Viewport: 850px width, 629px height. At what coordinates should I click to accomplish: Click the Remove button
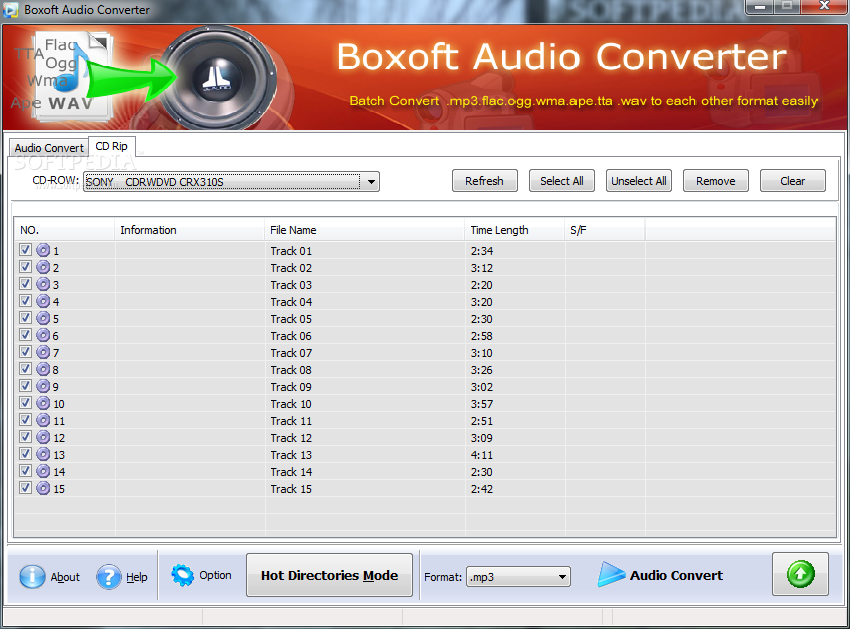pos(716,181)
